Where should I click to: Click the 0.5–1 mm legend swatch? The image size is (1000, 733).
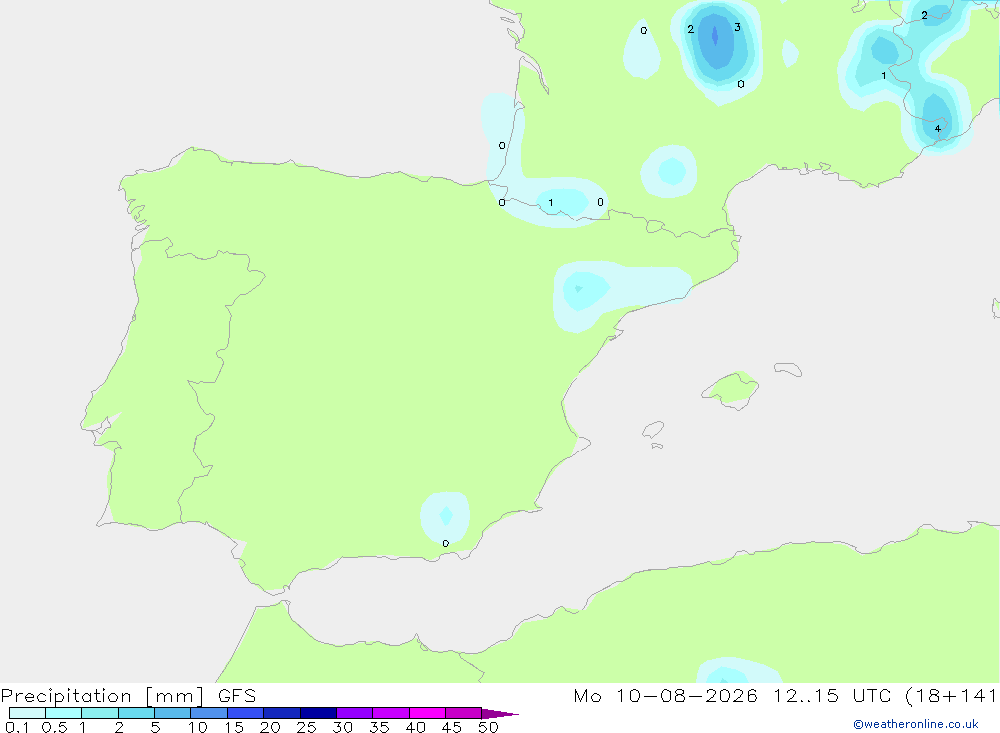pyautogui.click(x=63, y=713)
